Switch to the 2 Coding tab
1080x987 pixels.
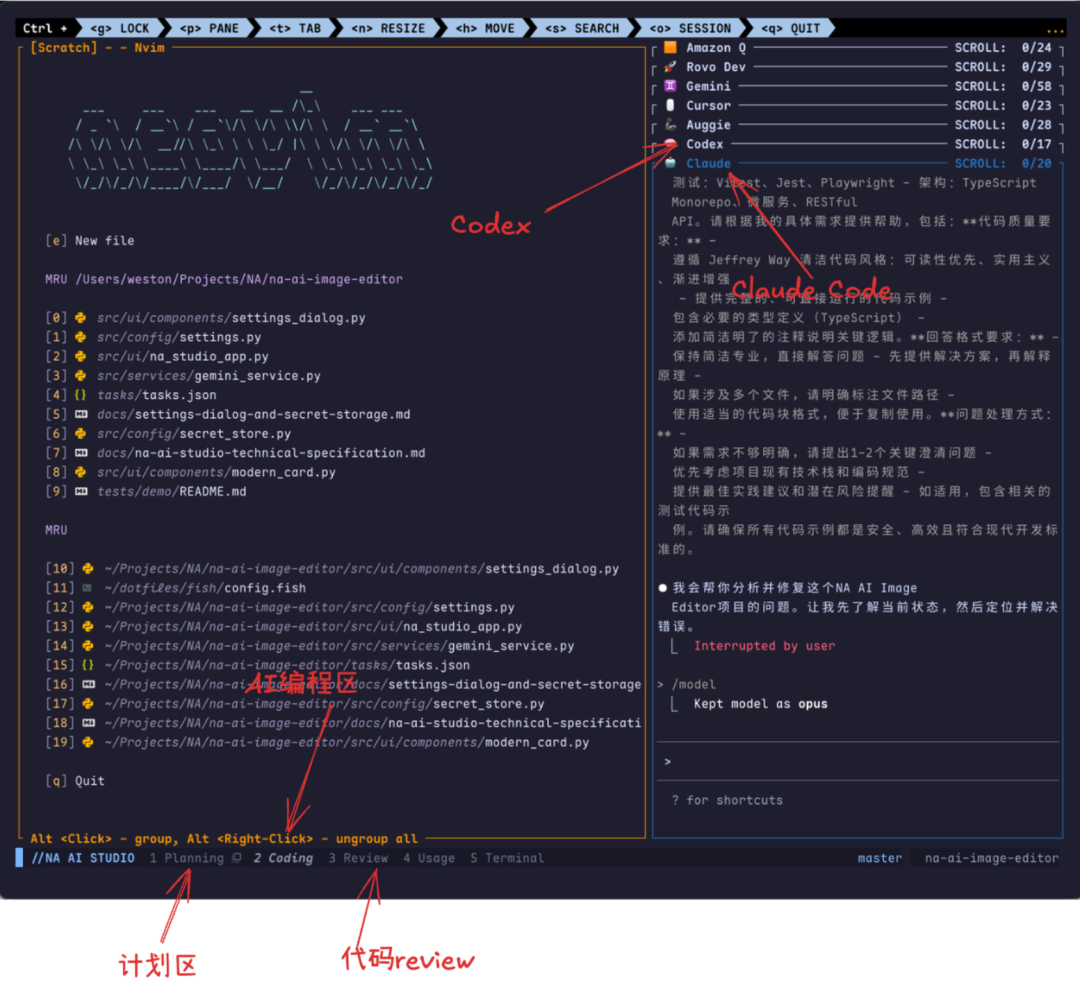point(283,858)
